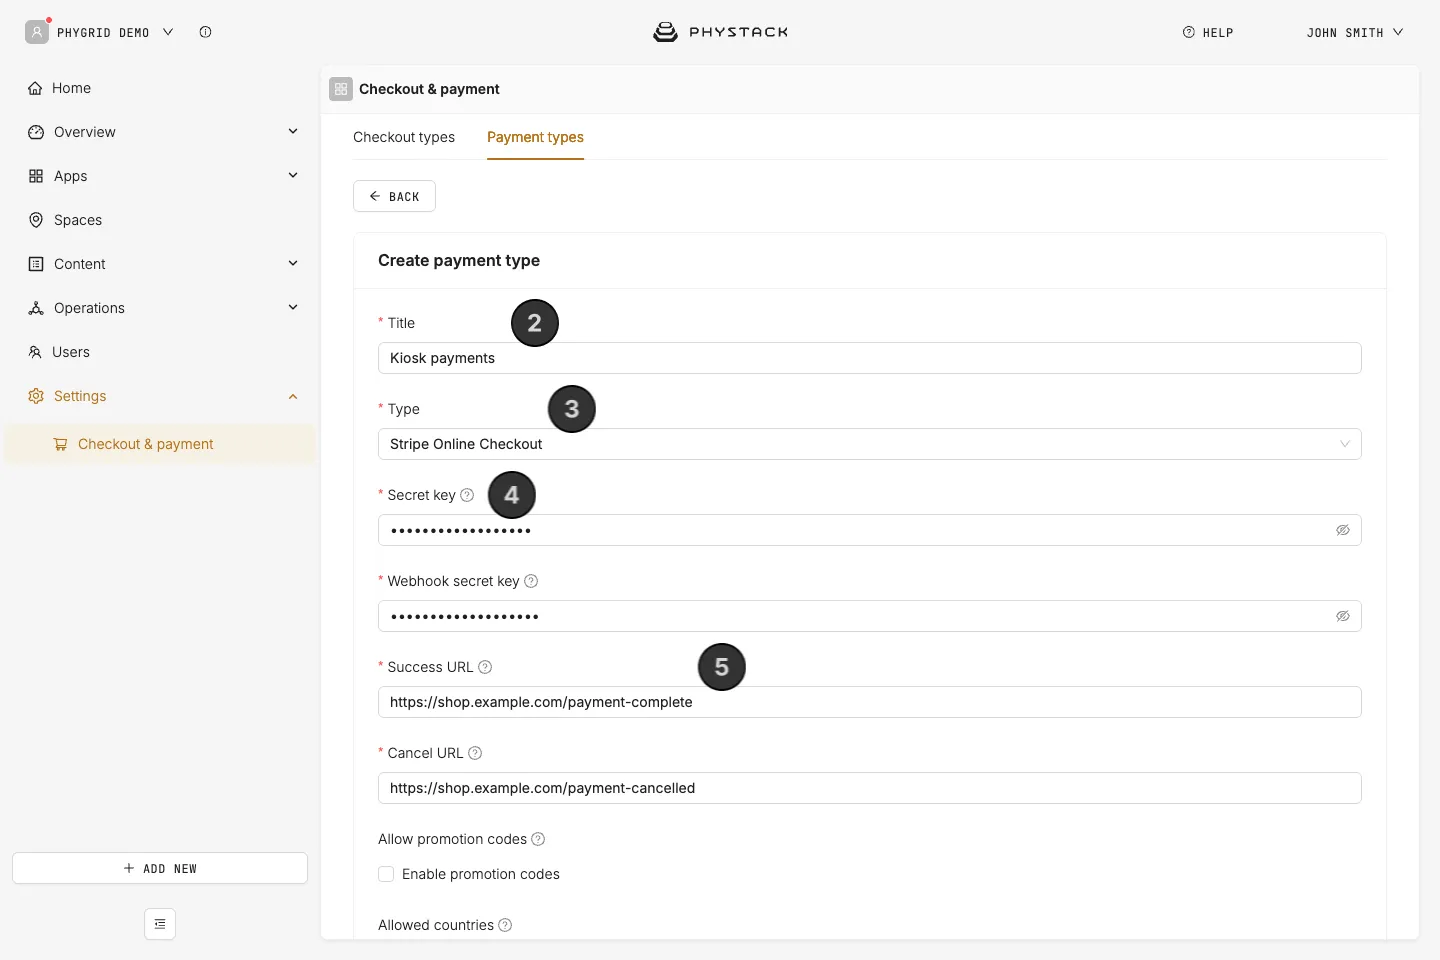The width and height of the screenshot is (1440, 960).
Task: Click the Phygrid Demo avatar icon
Action: (x=37, y=32)
